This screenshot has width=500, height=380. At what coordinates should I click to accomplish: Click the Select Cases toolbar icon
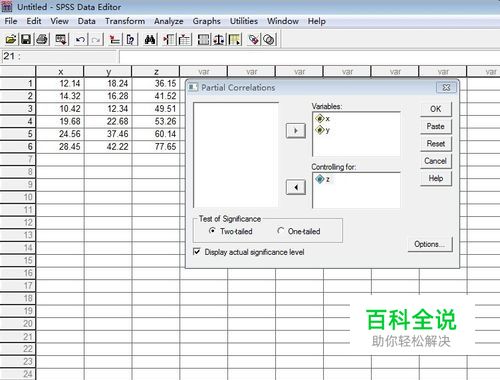click(x=234, y=40)
